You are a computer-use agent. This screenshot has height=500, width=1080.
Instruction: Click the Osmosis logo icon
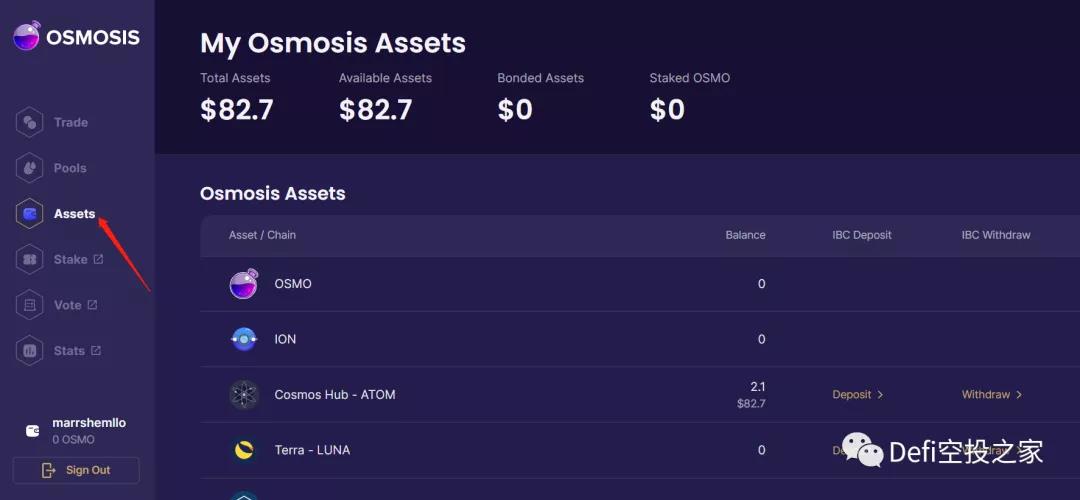[x=26, y=37]
